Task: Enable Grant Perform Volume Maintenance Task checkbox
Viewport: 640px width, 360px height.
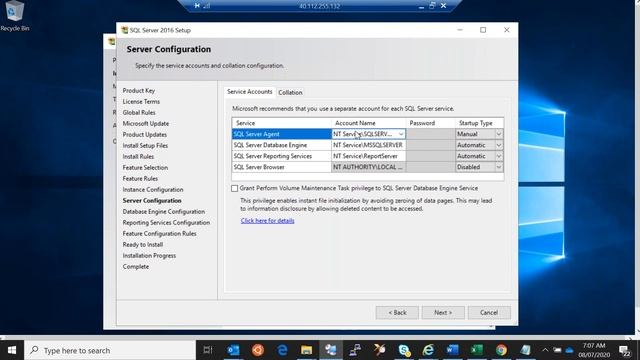Action: [234, 188]
